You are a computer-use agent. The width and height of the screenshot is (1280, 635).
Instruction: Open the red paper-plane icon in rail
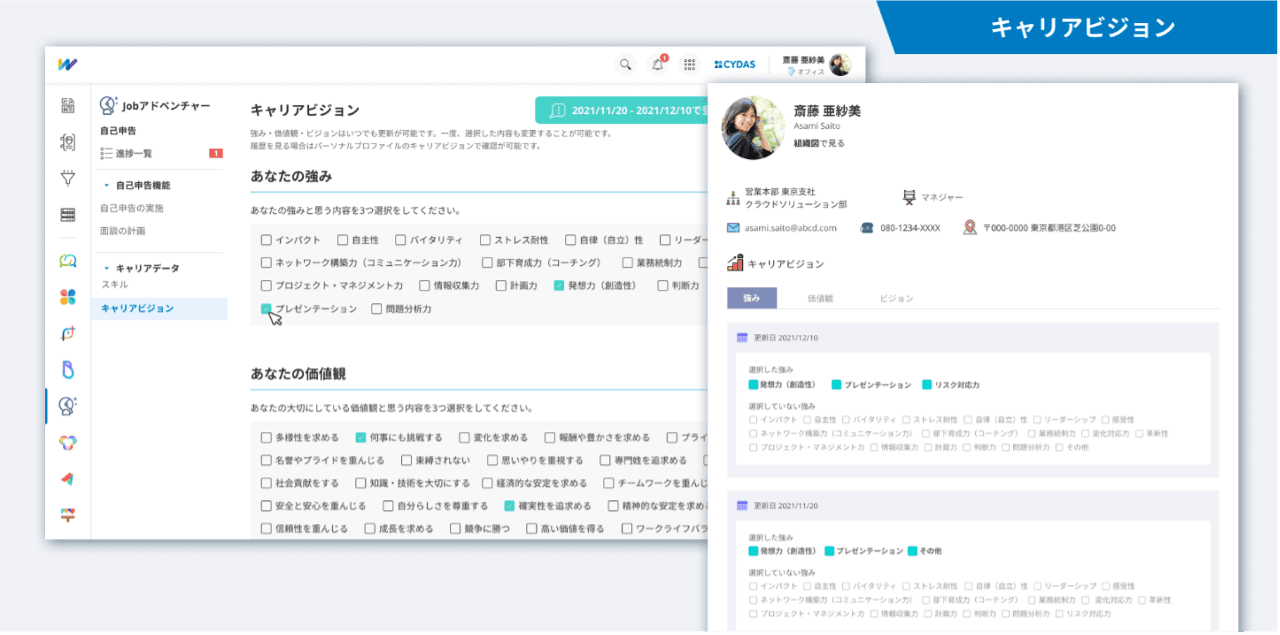coord(68,479)
